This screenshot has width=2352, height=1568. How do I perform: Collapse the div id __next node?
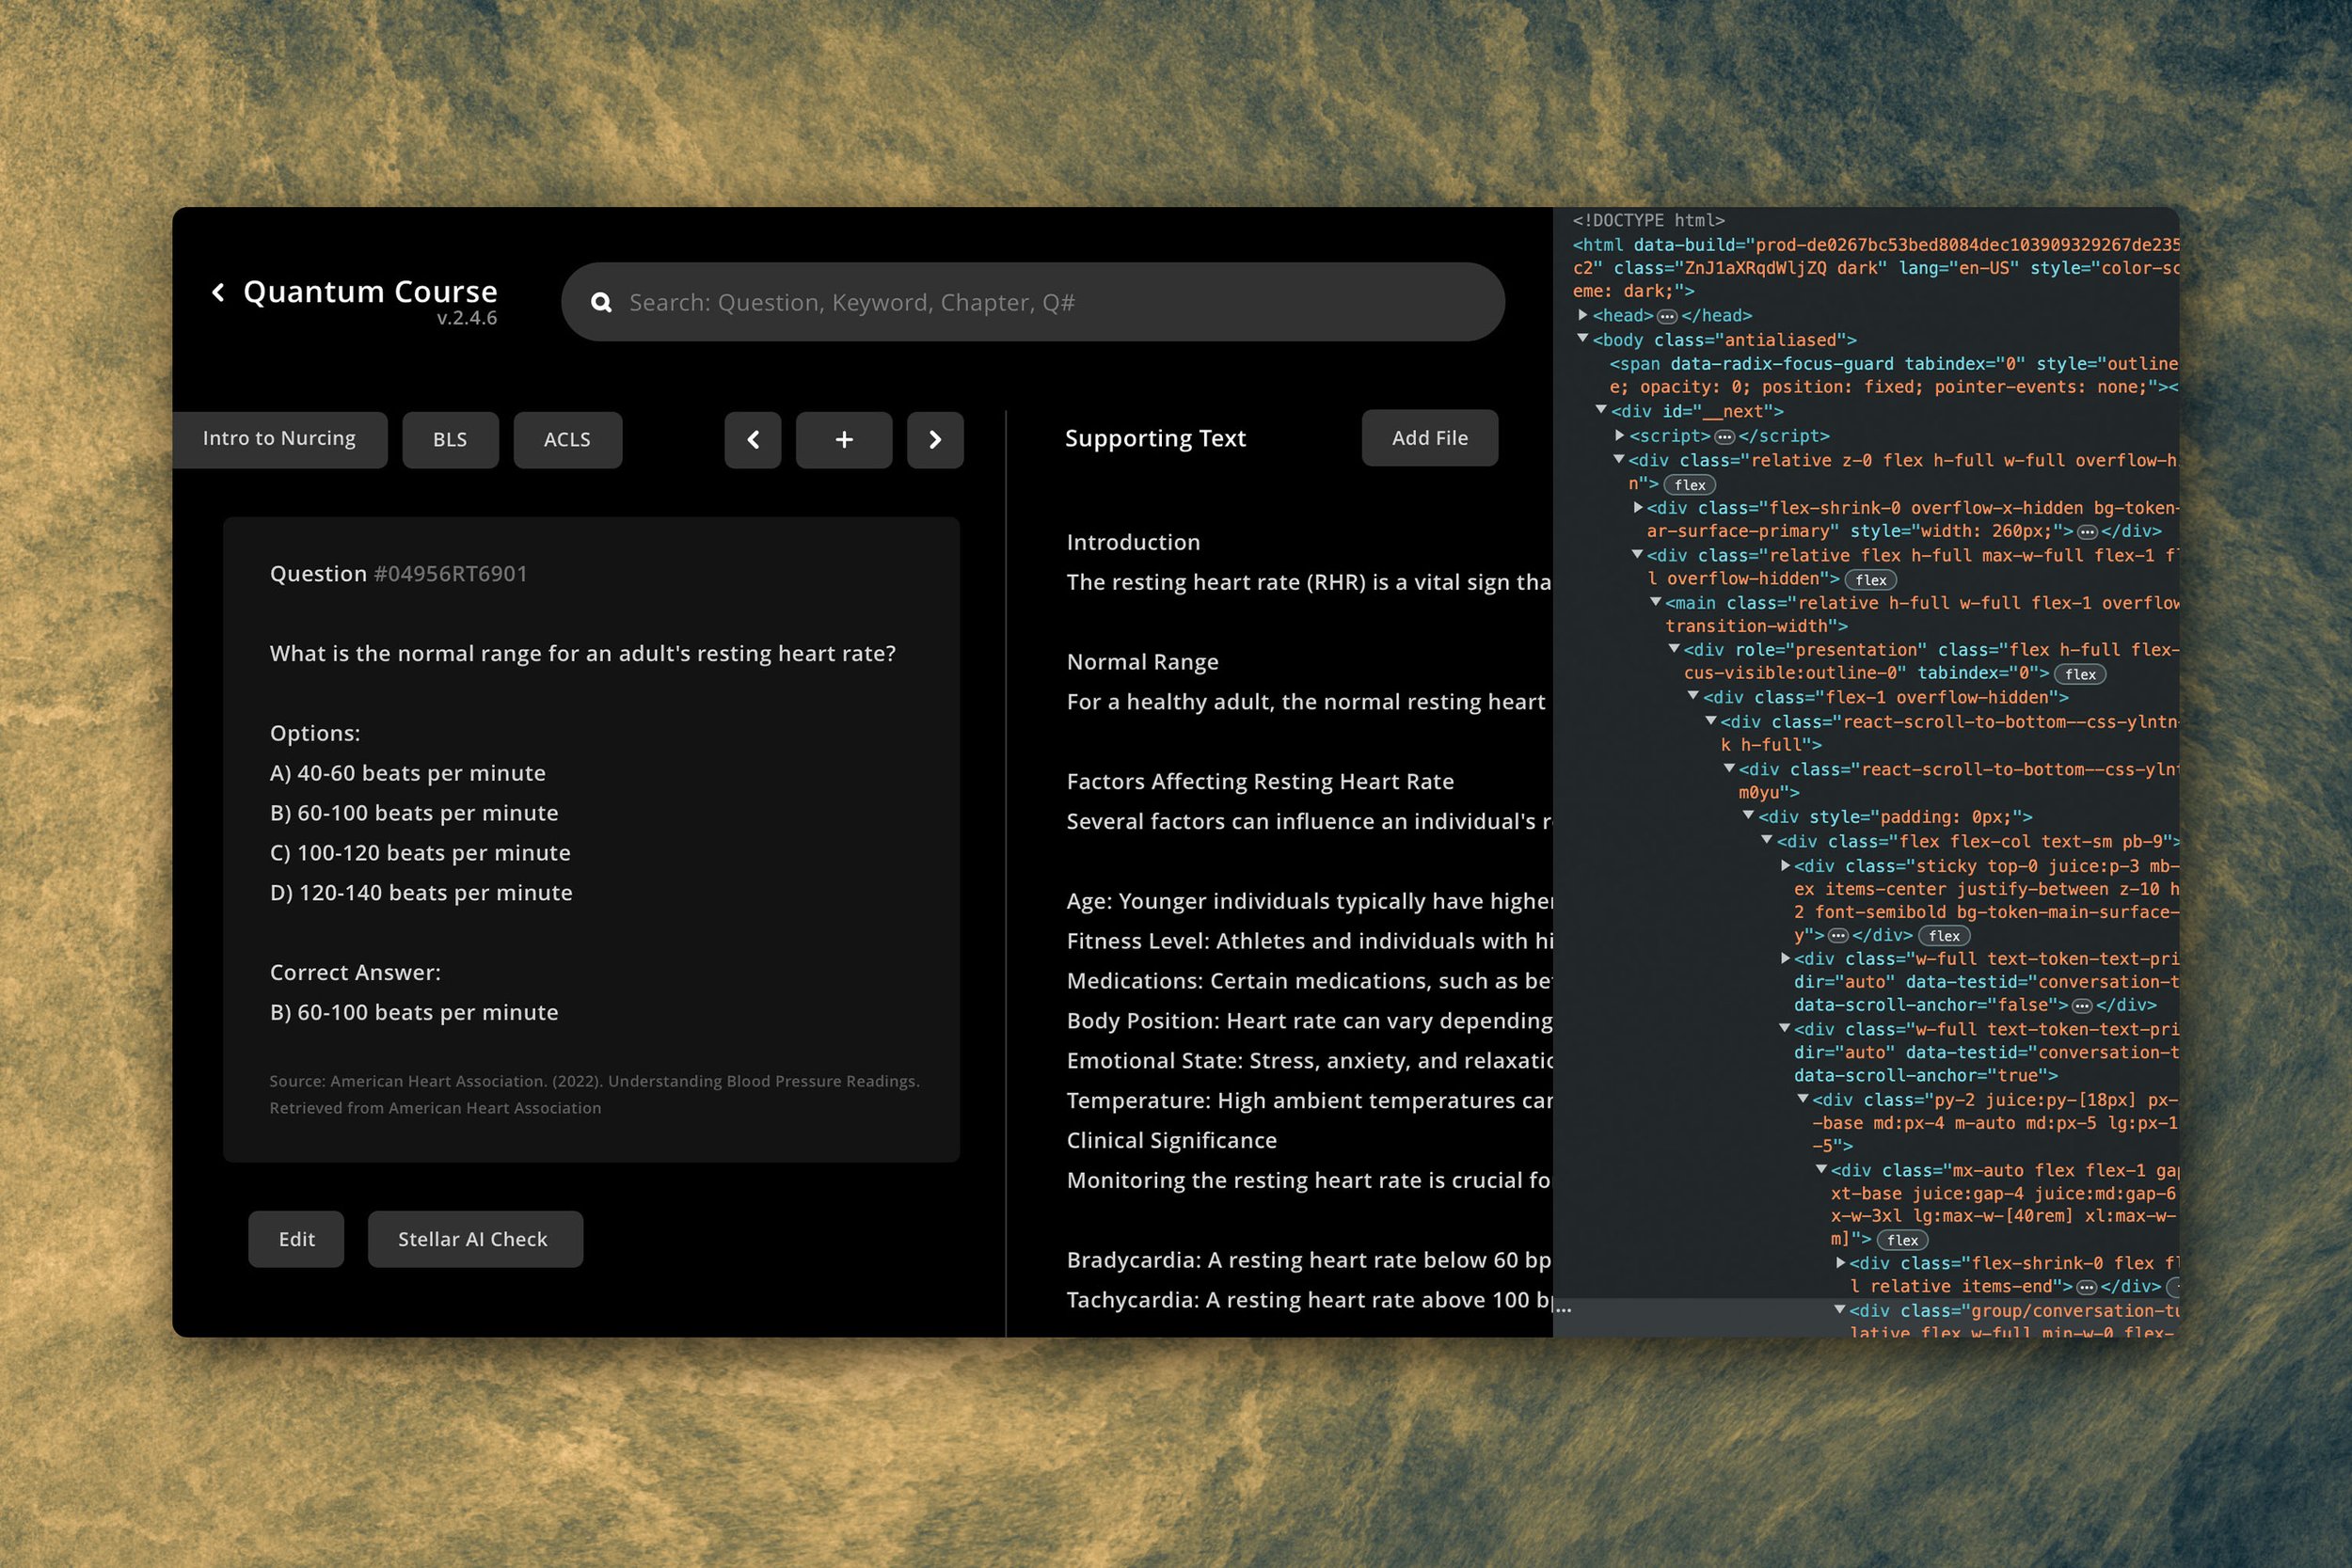[x=1601, y=410]
